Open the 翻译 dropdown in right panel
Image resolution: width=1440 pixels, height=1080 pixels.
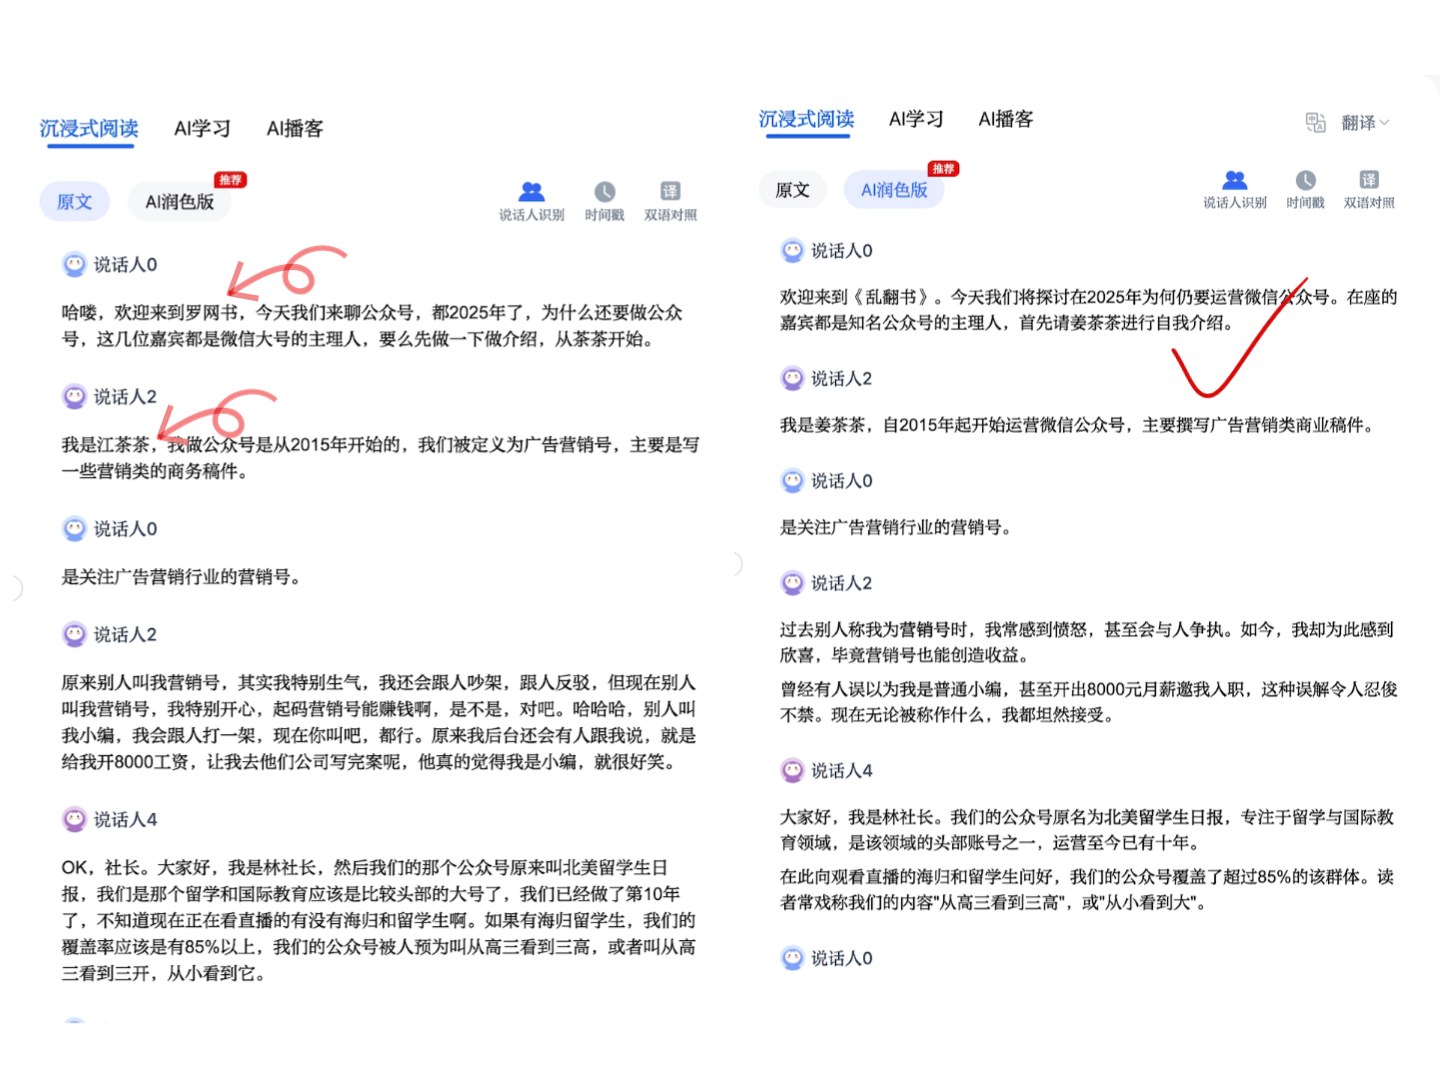coord(1365,123)
